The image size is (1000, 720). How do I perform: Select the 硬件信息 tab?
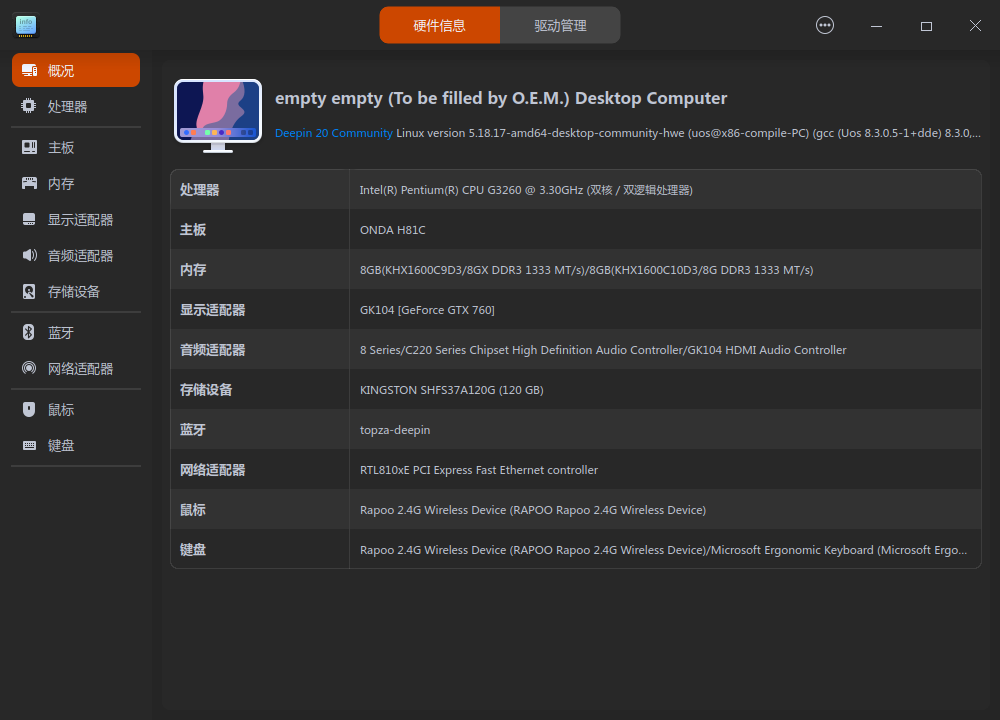pos(440,25)
